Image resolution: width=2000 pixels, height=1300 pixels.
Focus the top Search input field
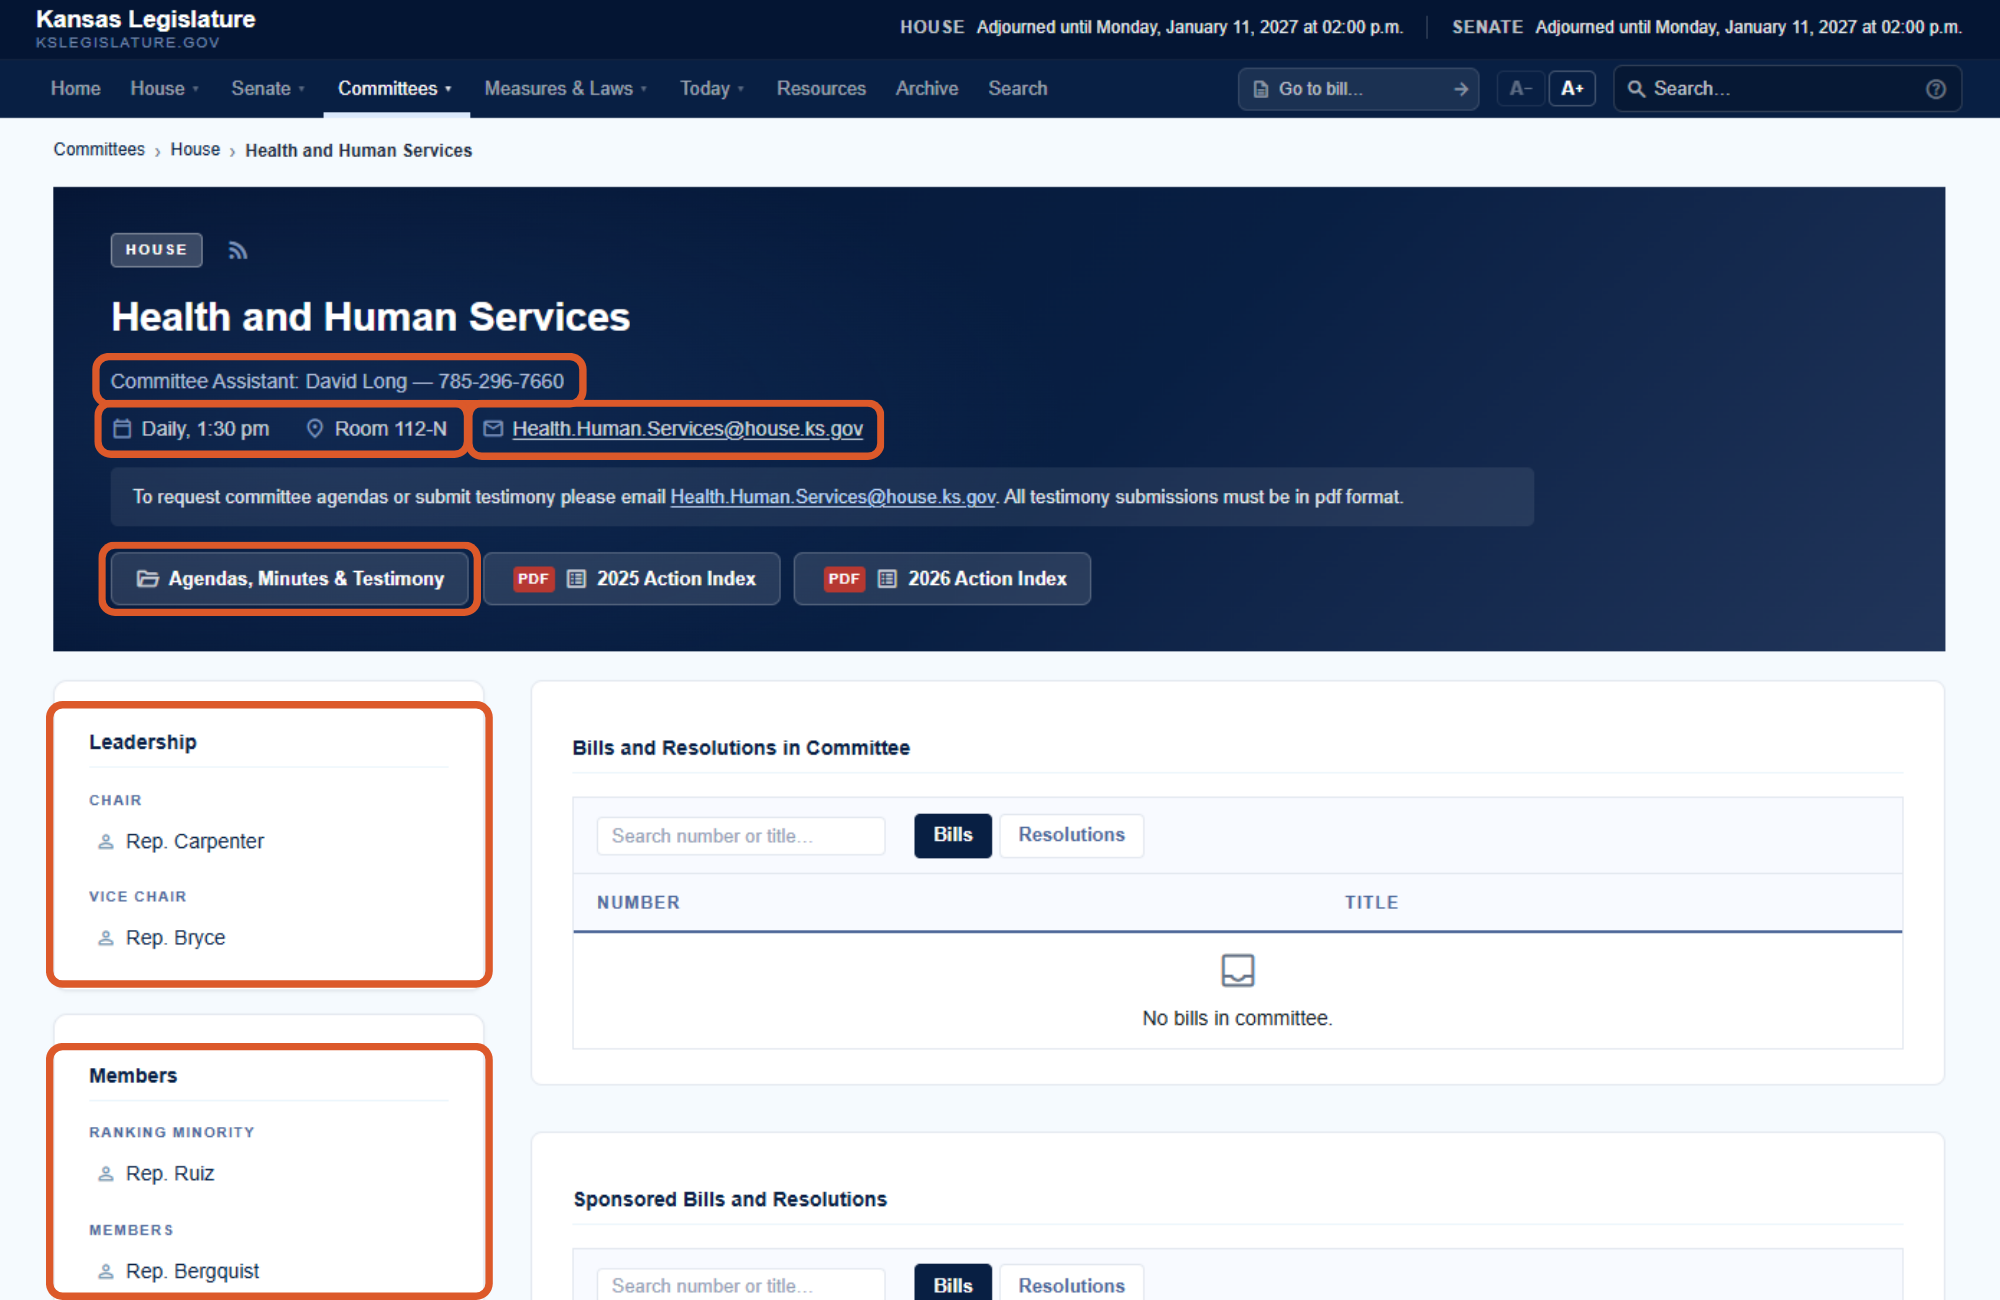1787,89
